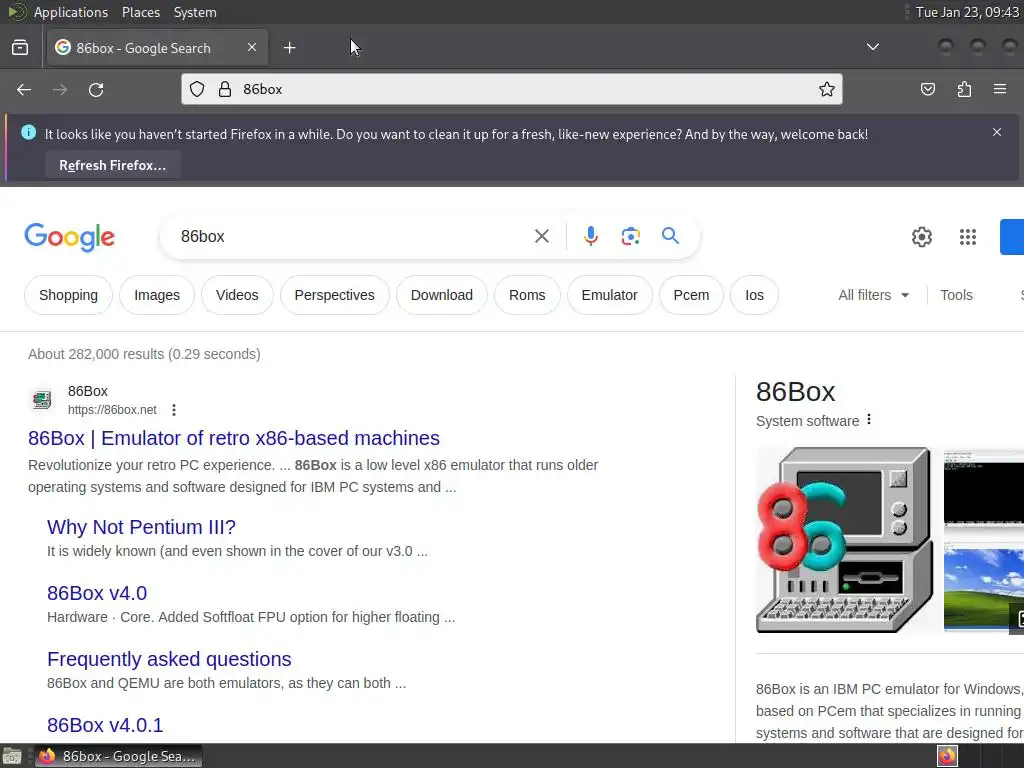Switch to Images results
Viewport: 1024px width, 768px height.
tap(157, 295)
